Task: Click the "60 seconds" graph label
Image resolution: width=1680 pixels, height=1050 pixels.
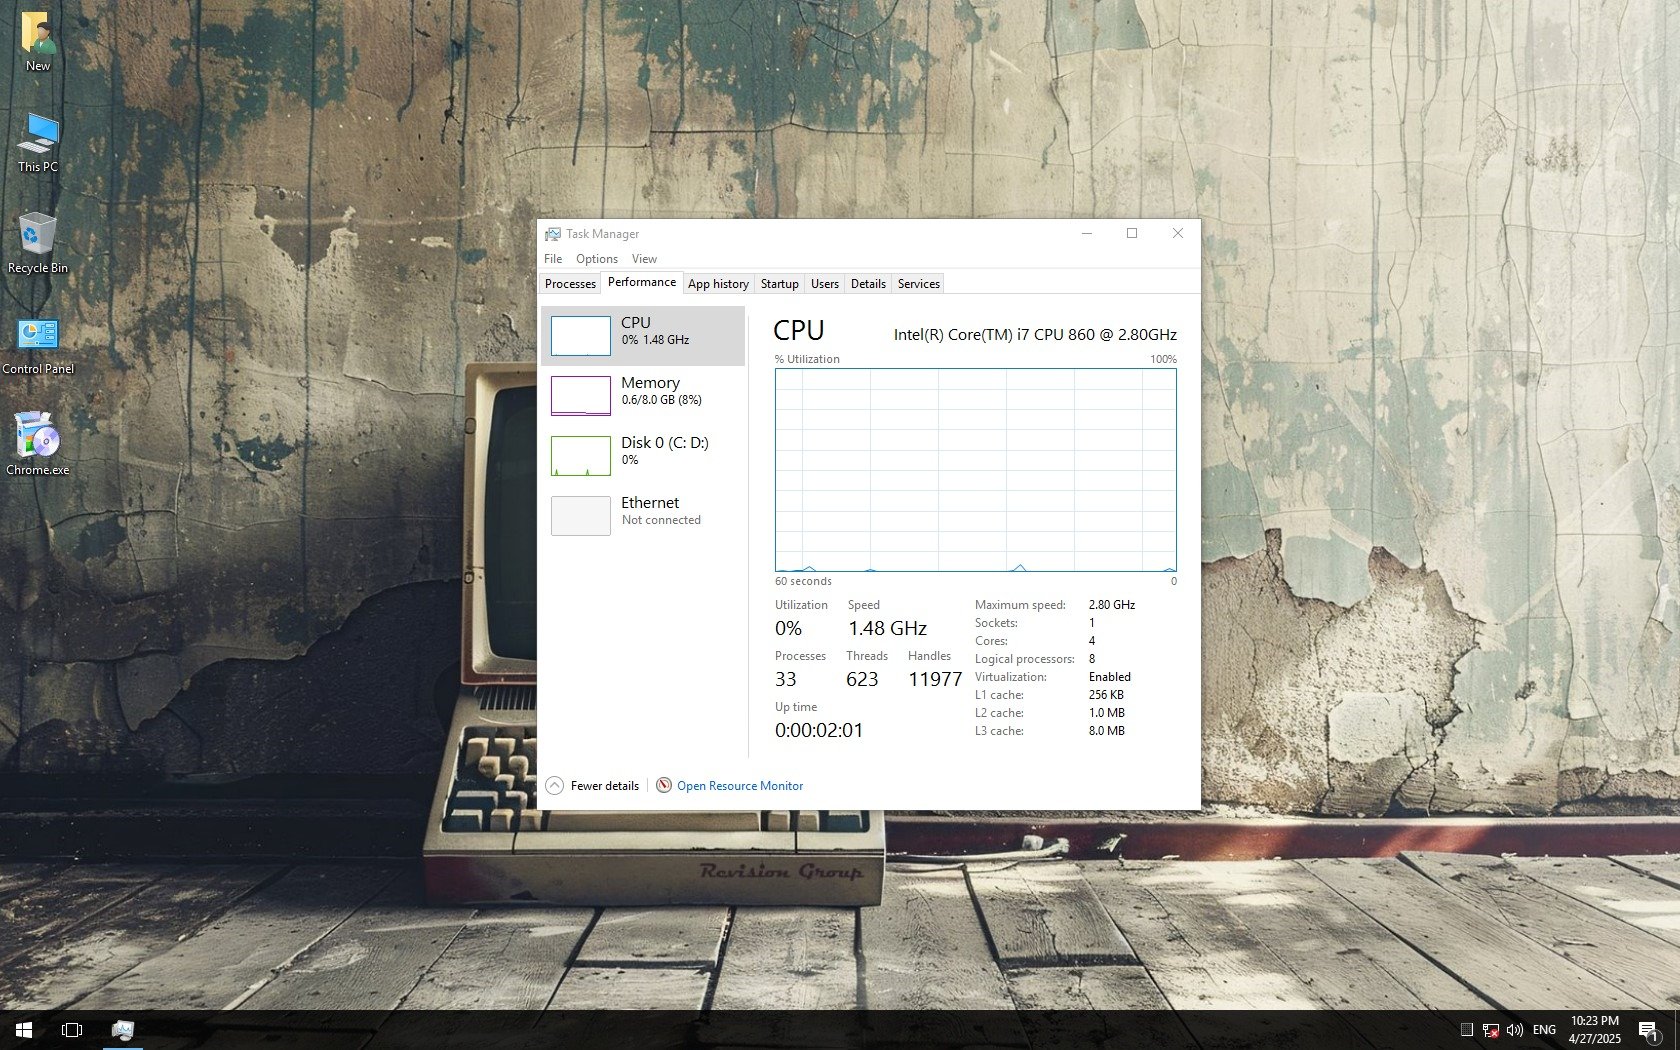Action: 803,581
